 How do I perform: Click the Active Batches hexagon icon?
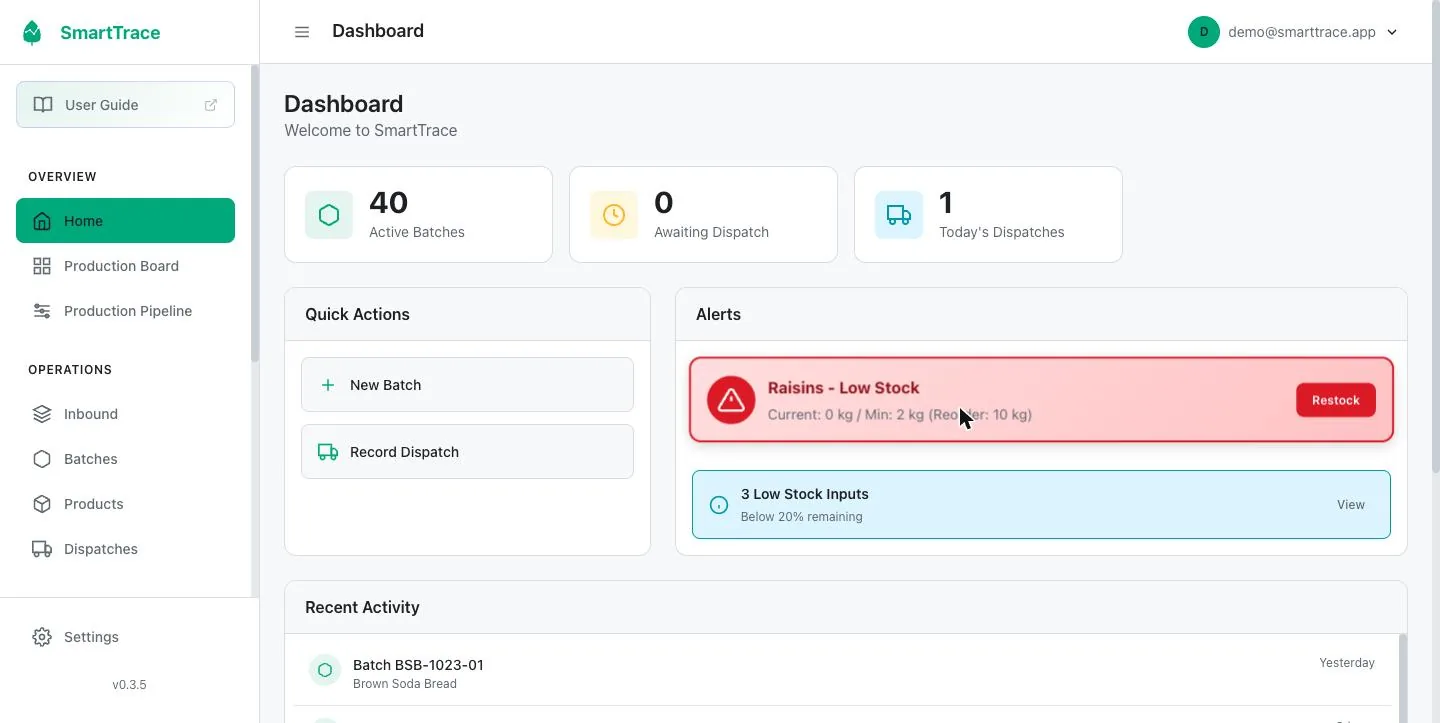pyautogui.click(x=329, y=215)
